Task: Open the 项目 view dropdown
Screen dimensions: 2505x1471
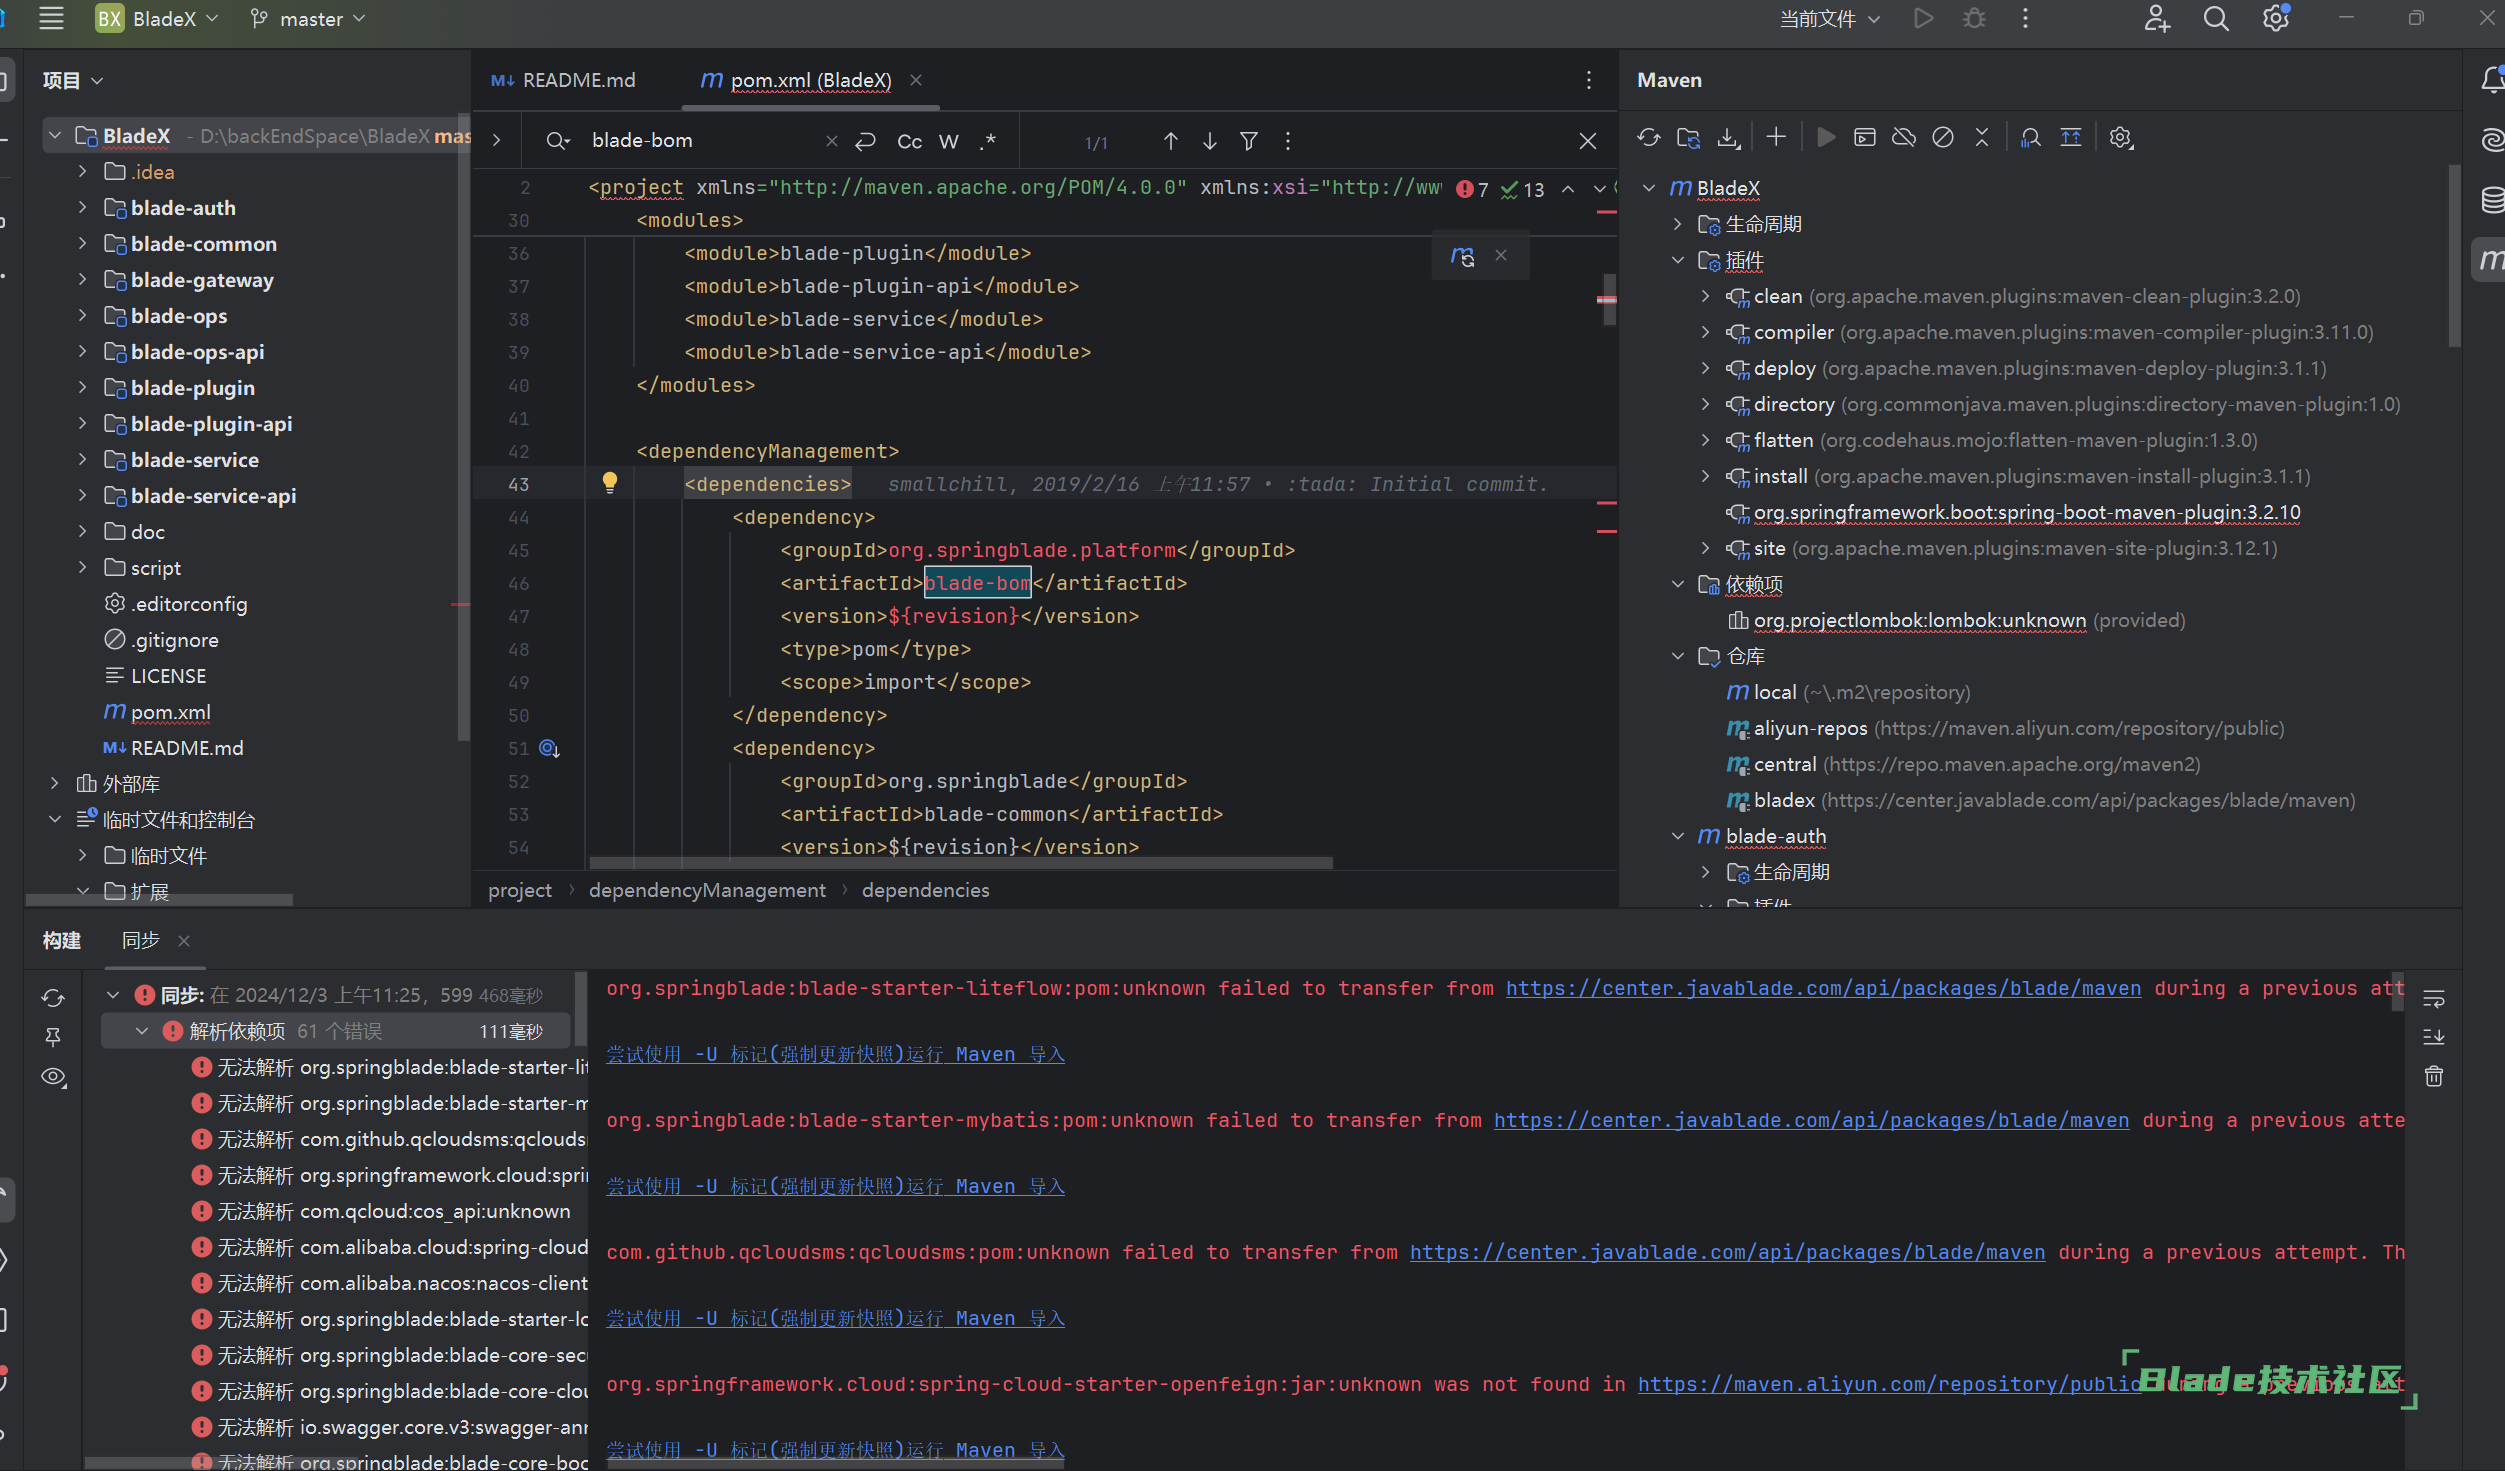Action: pyautogui.click(x=72, y=80)
